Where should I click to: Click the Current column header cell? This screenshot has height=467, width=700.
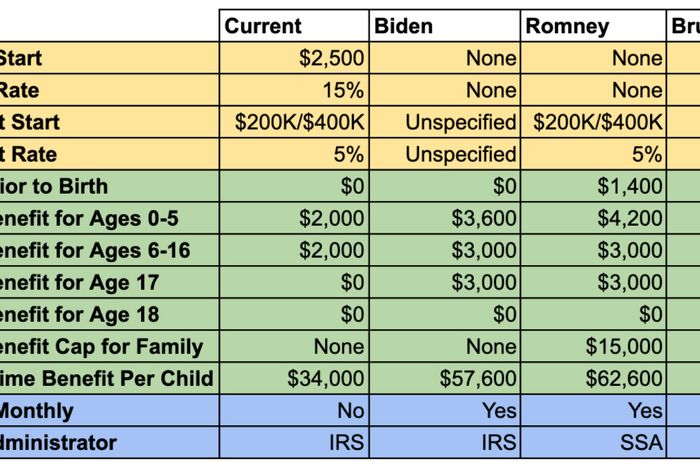pyautogui.click(x=293, y=27)
